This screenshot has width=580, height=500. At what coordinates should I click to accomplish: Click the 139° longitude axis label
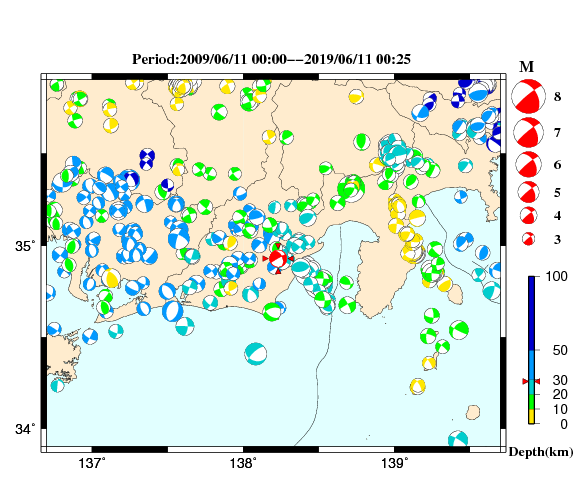coord(394,463)
